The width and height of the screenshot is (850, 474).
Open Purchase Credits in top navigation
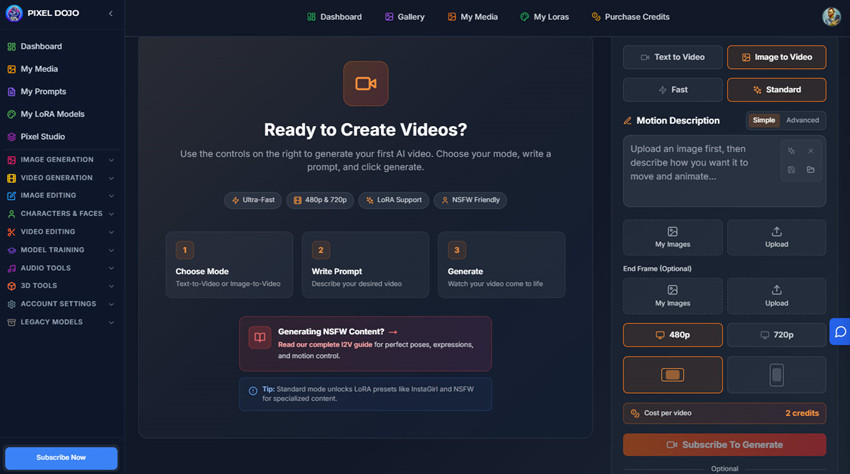pyautogui.click(x=630, y=17)
